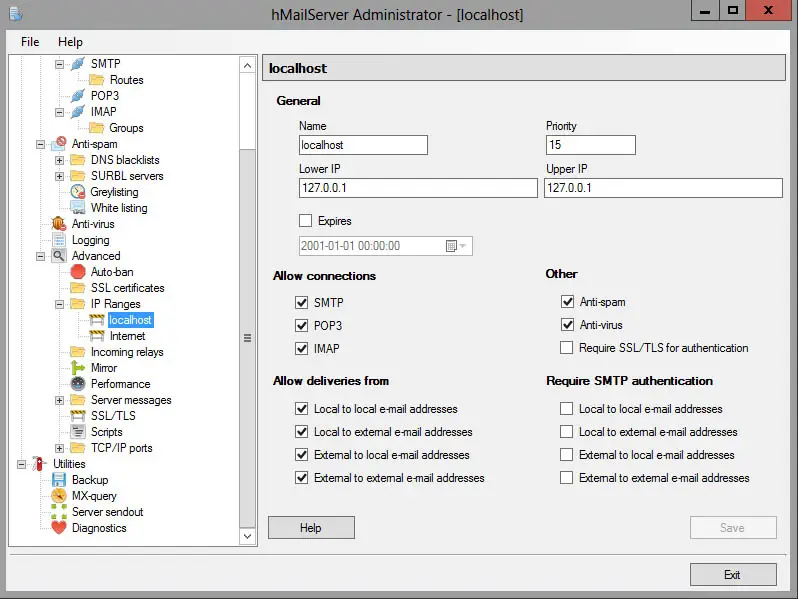
Task: Click the Mirror arrow icon
Action: (x=78, y=367)
